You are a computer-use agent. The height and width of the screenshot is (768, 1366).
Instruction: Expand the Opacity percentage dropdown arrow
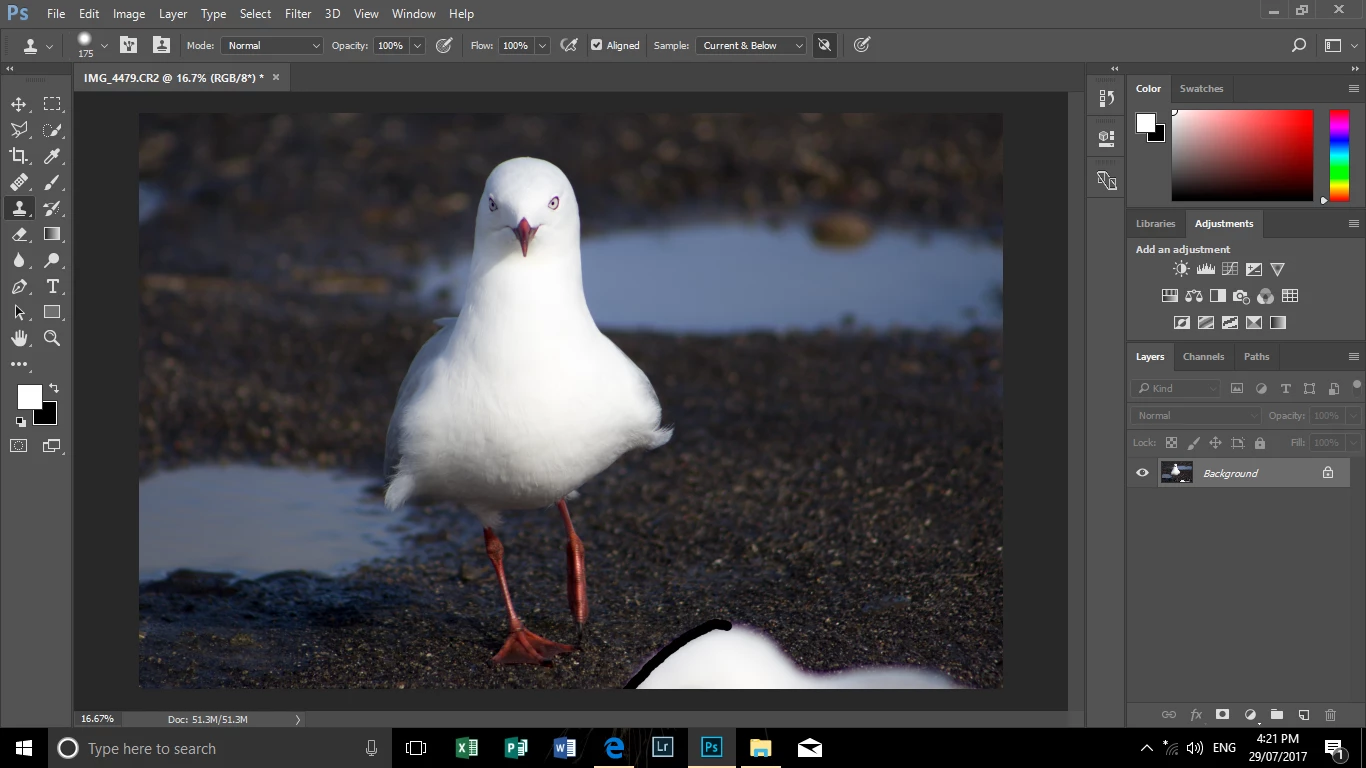pos(417,45)
